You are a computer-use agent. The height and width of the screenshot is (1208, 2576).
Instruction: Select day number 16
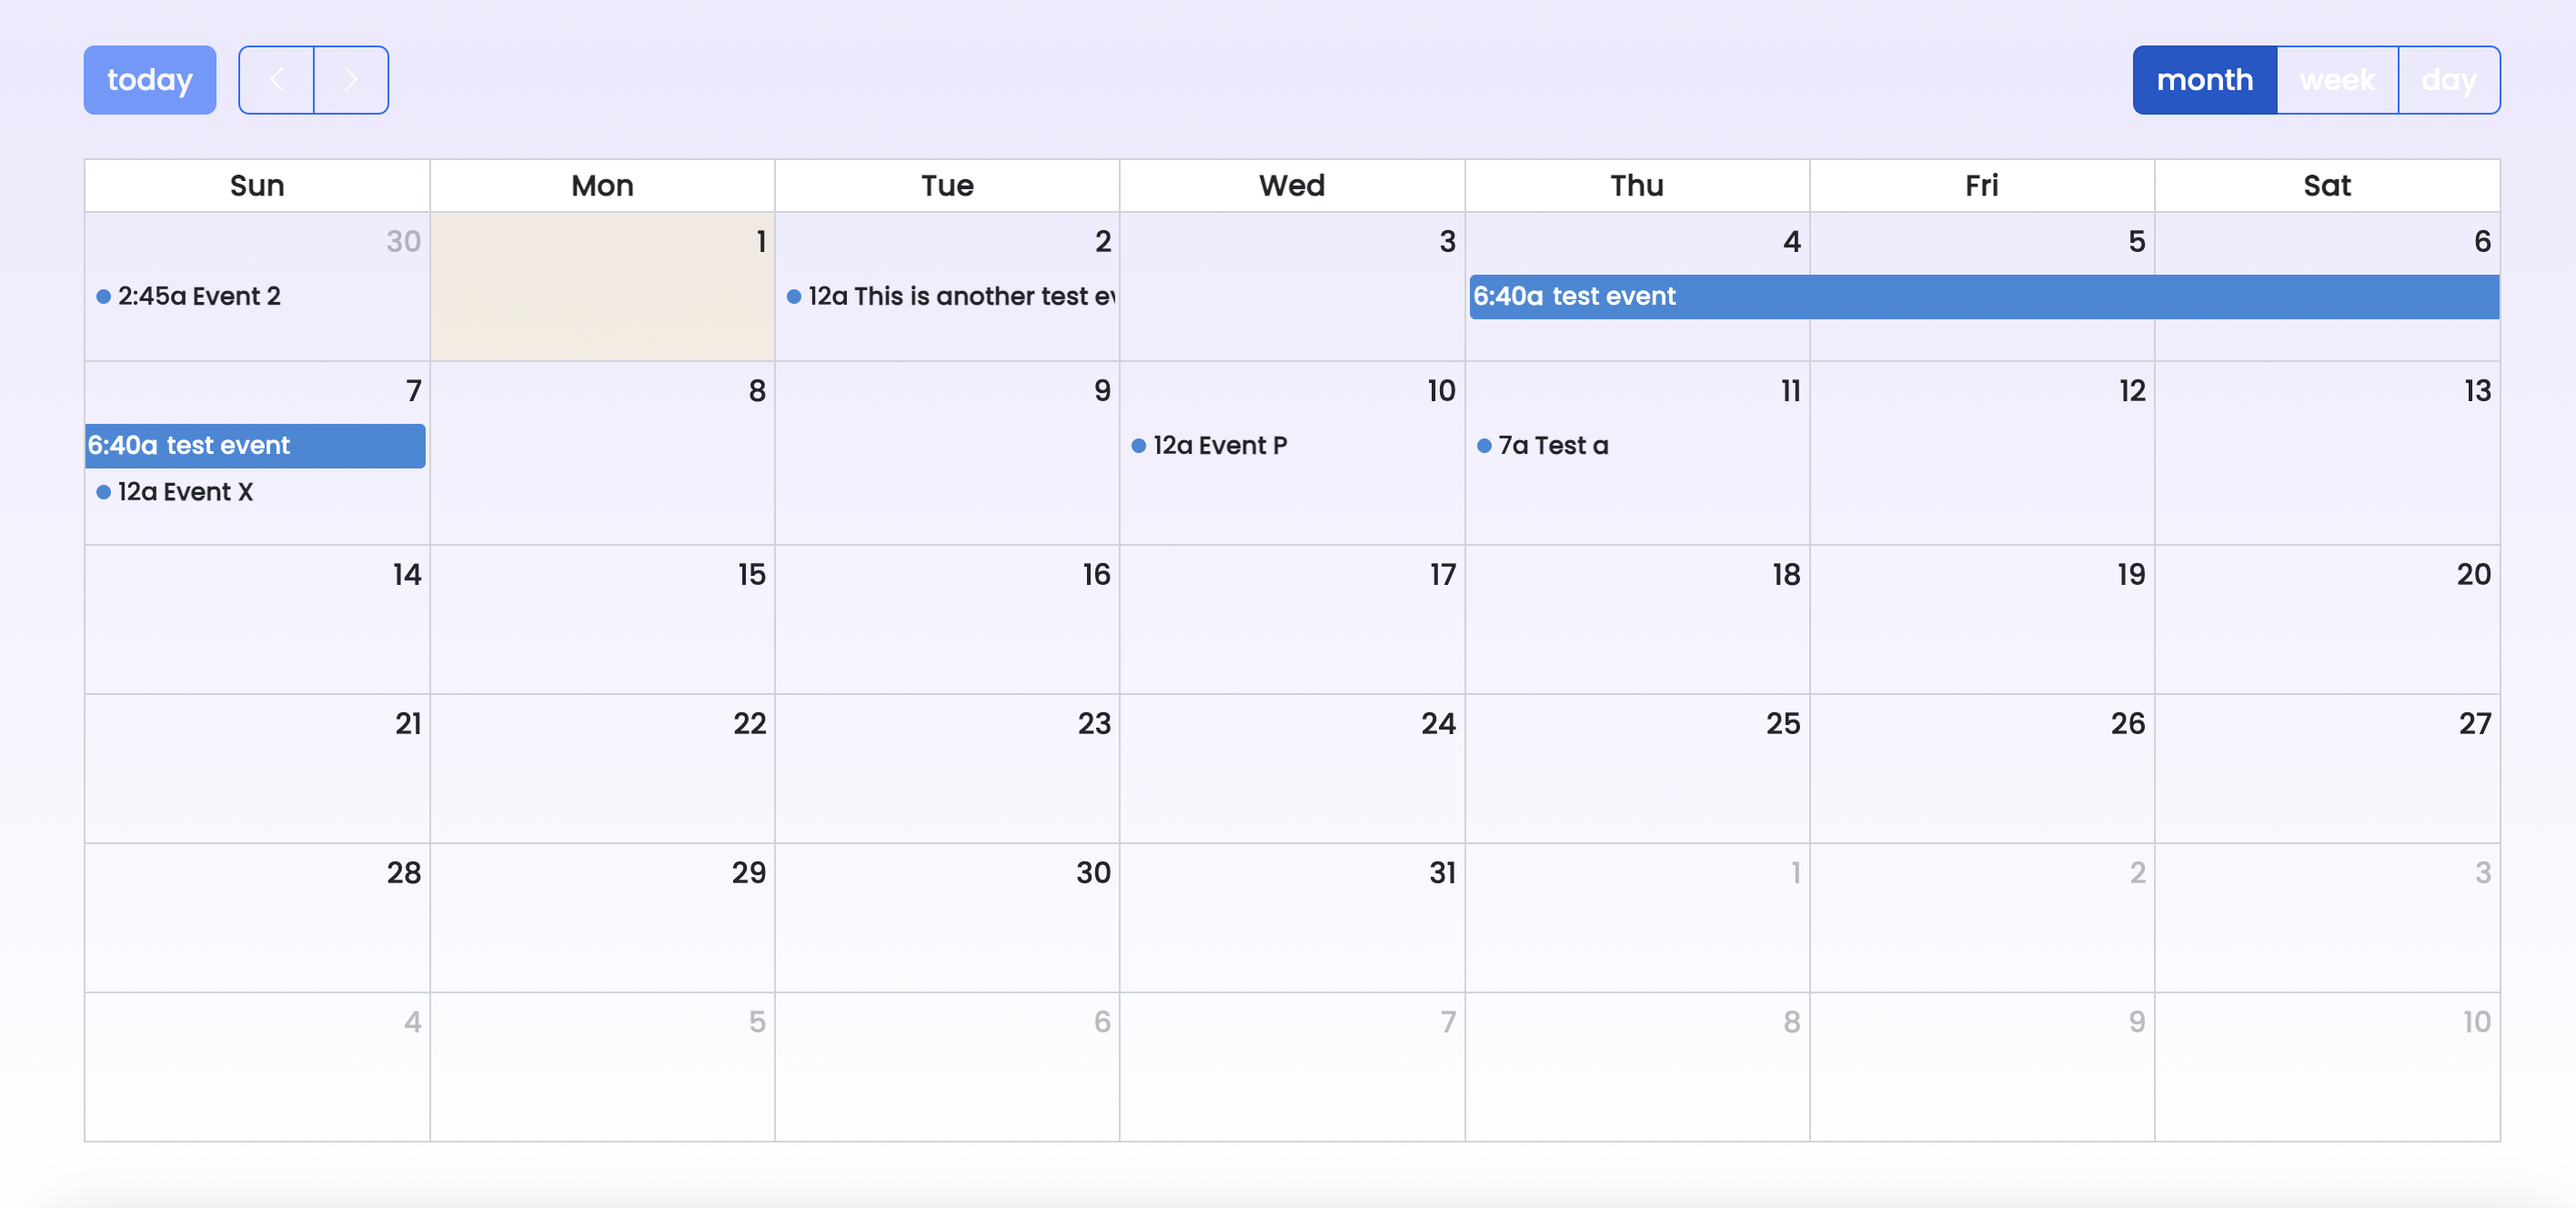[x=1096, y=575]
